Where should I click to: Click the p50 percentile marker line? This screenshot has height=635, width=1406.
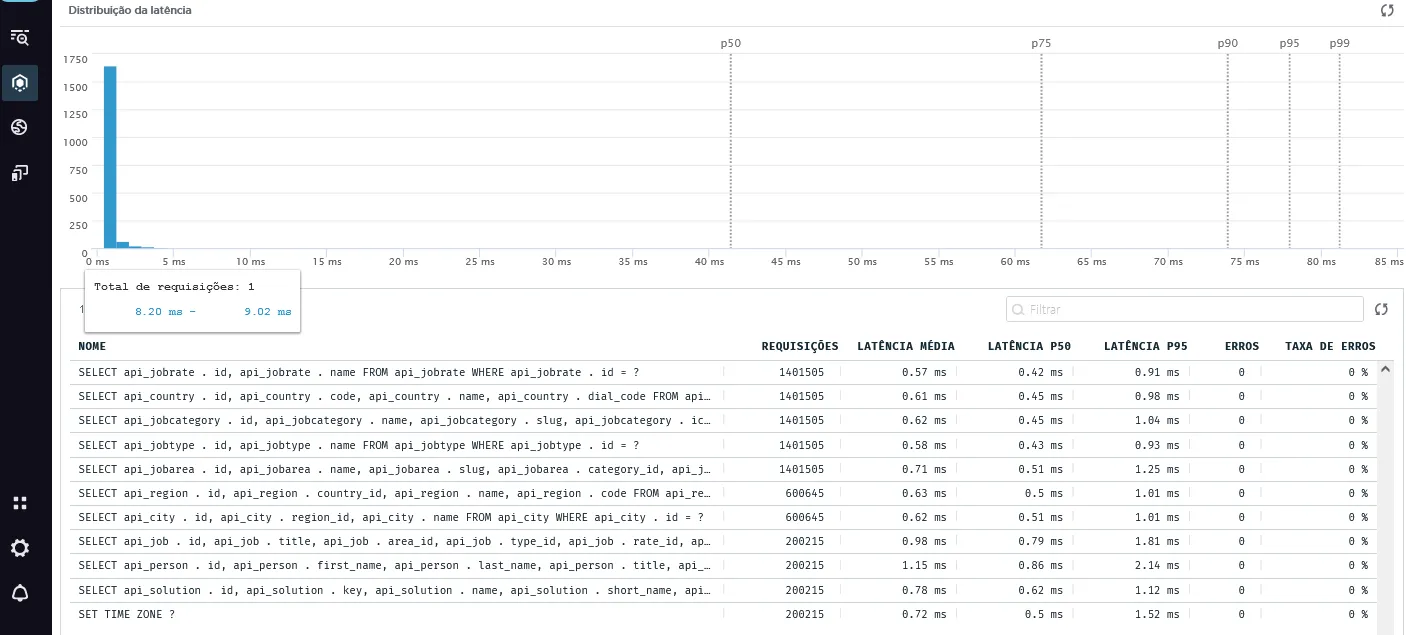tap(731, 150)
